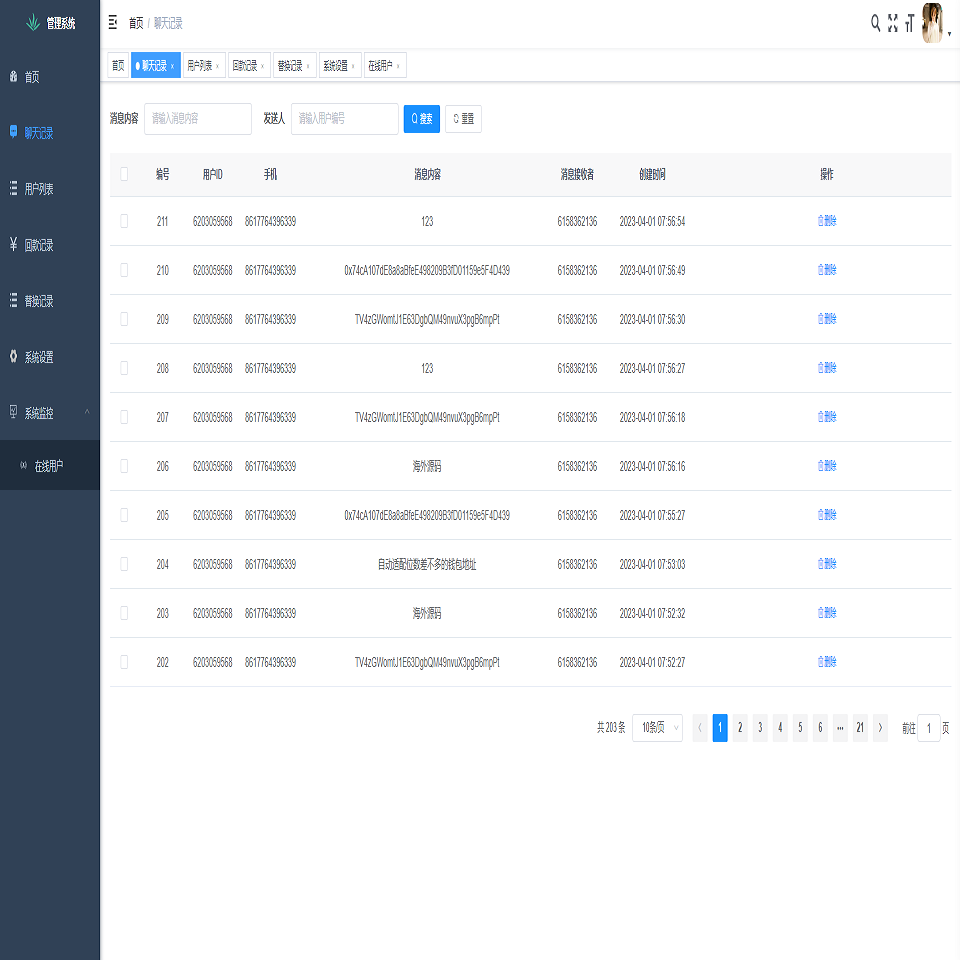
Task: Check the row checkbox for record 206
Action: click(124, 466)
